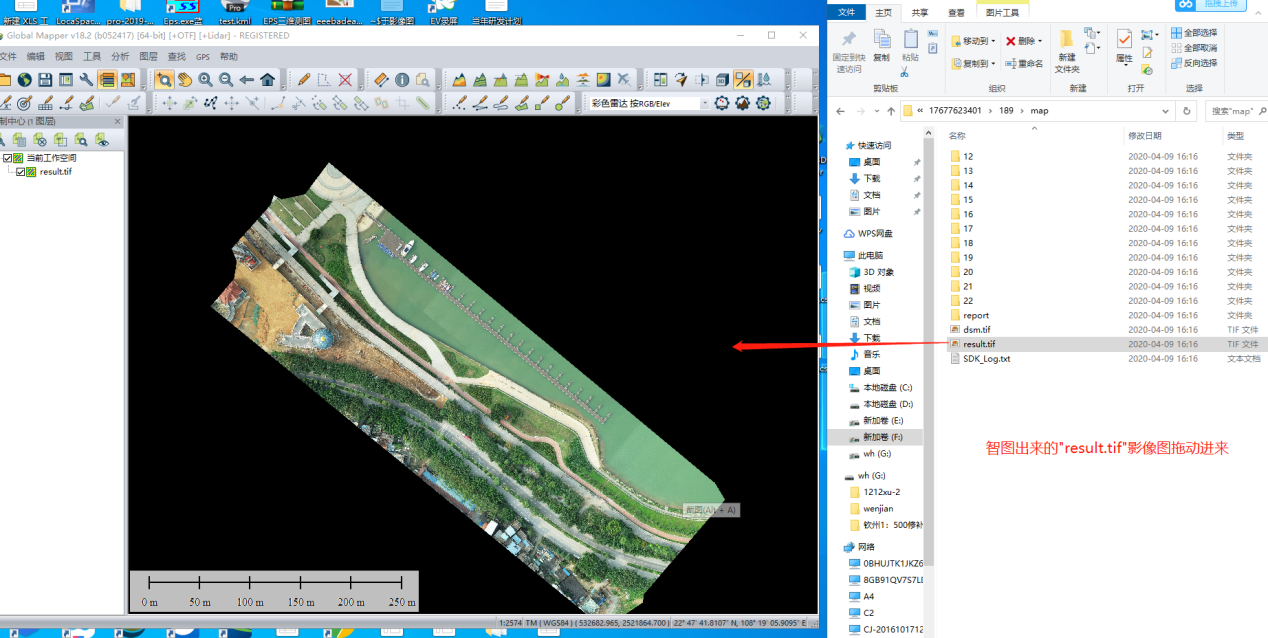Open the 分析 menu

pyautogui.click(x=120, y=57)
